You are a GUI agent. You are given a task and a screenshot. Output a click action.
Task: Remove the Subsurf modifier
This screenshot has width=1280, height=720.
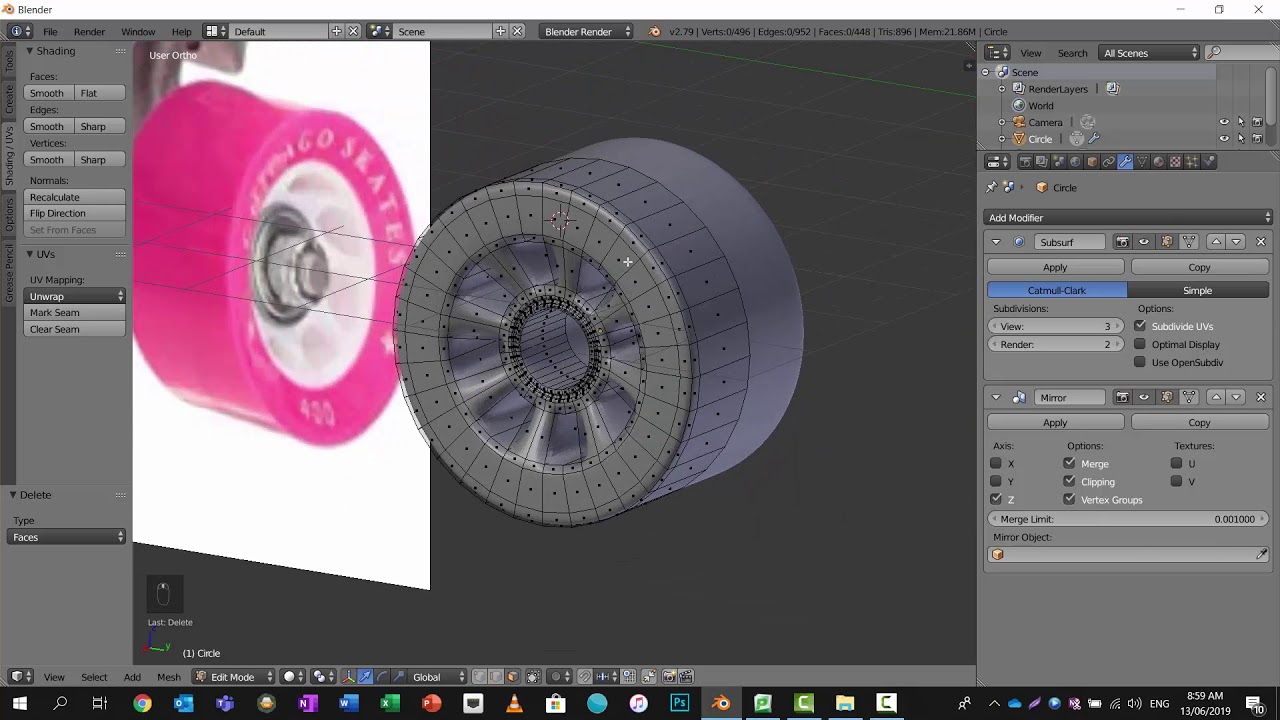tap(1260, 242)
